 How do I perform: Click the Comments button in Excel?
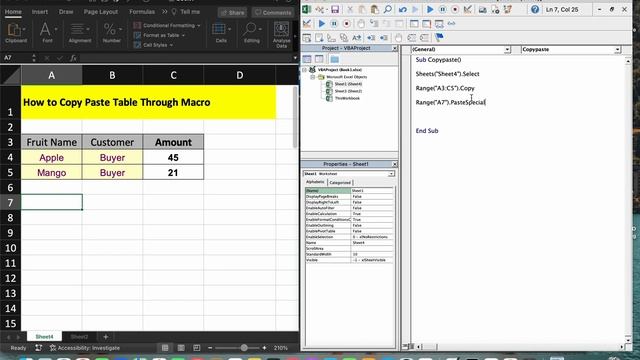[273, 13]
